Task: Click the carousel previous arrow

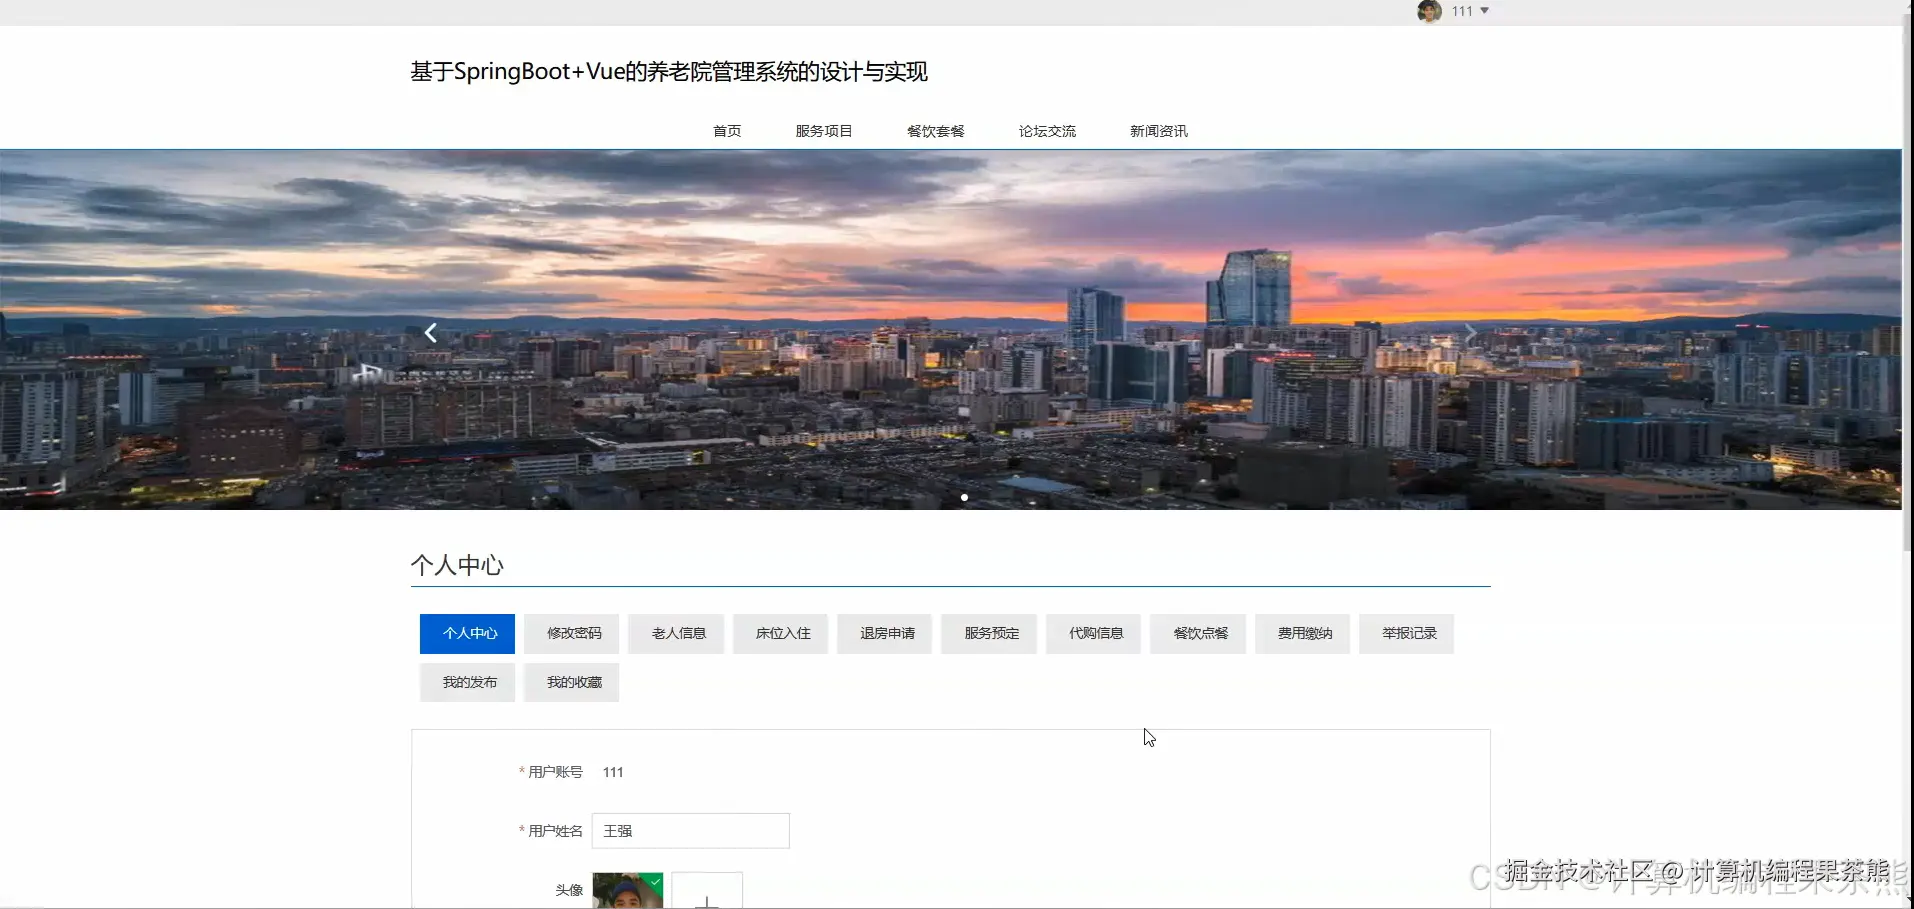Action: [x=430, y=332]
